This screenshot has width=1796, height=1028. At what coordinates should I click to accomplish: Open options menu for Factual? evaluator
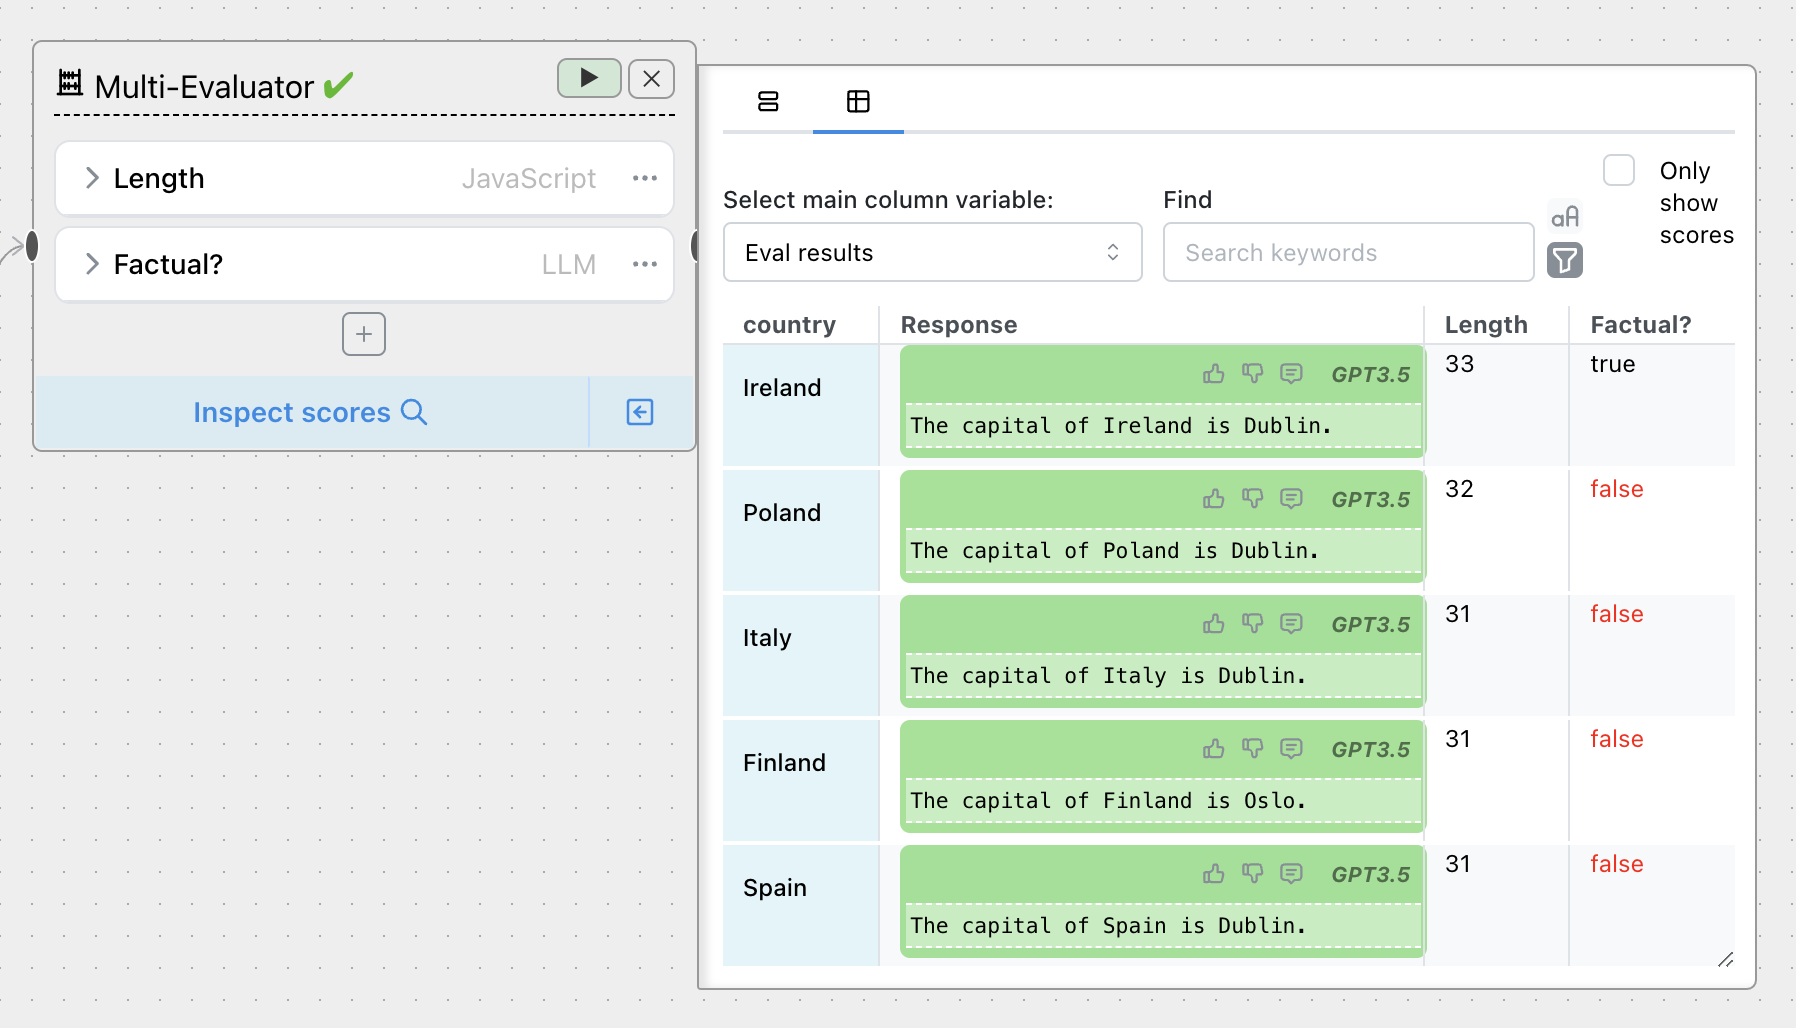pyautogui.click(x=645, y=264)
